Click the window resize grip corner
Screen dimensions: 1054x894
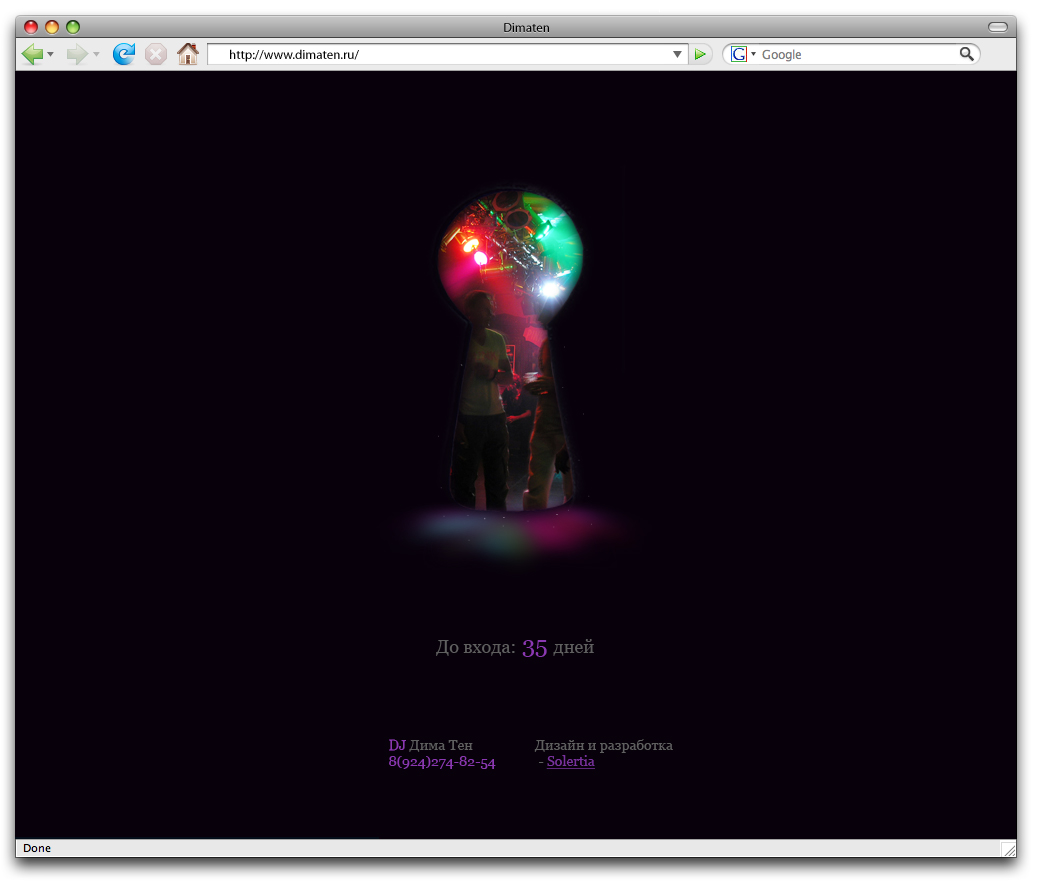tap(1008, 849)
